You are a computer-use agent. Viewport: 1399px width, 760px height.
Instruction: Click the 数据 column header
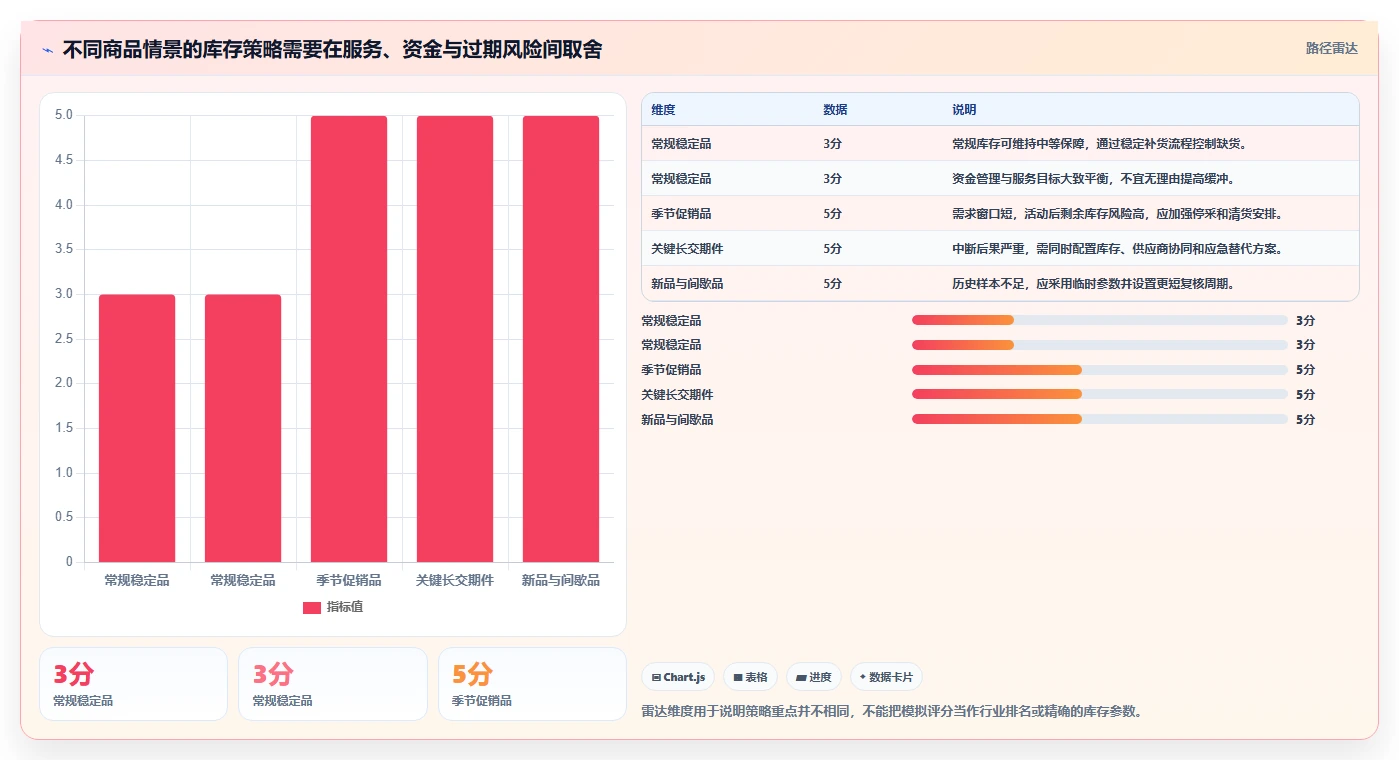click(x=835, y=110)
